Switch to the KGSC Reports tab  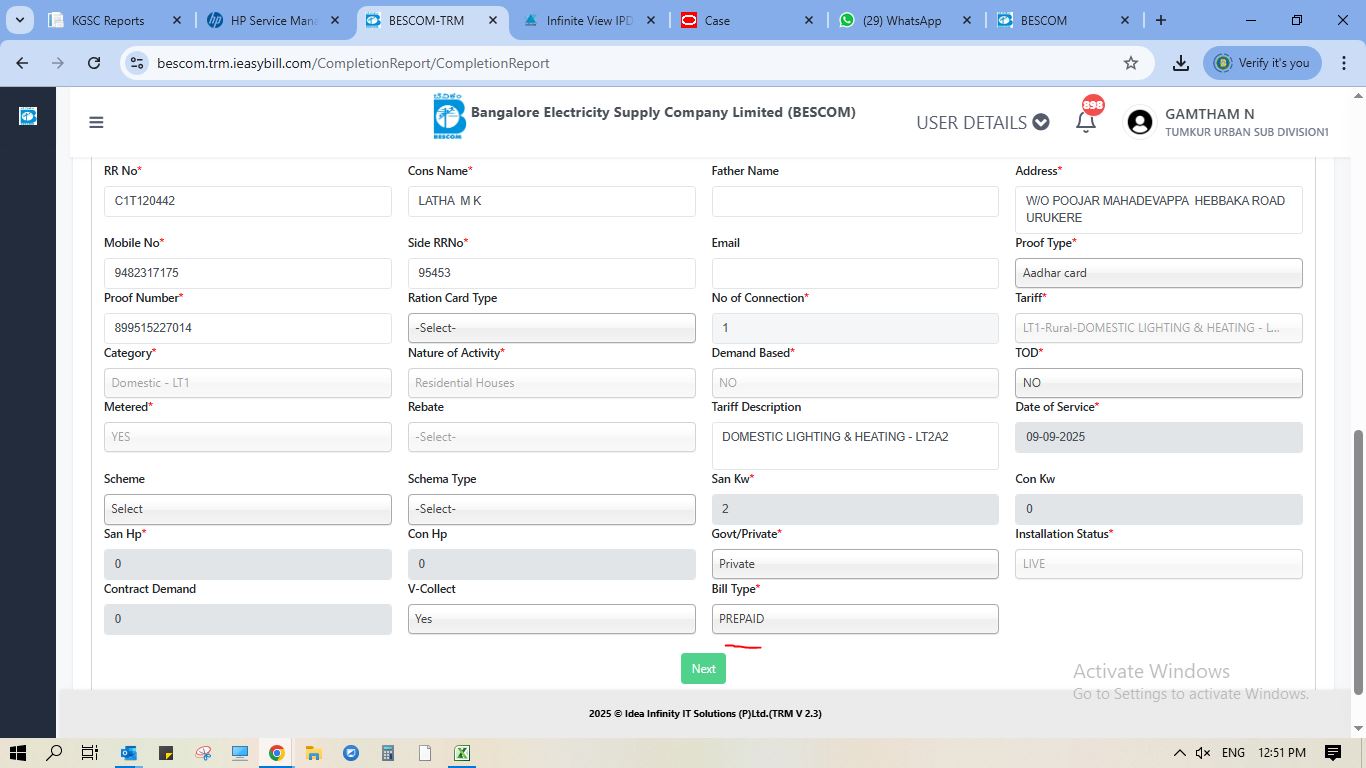point(108,20)
